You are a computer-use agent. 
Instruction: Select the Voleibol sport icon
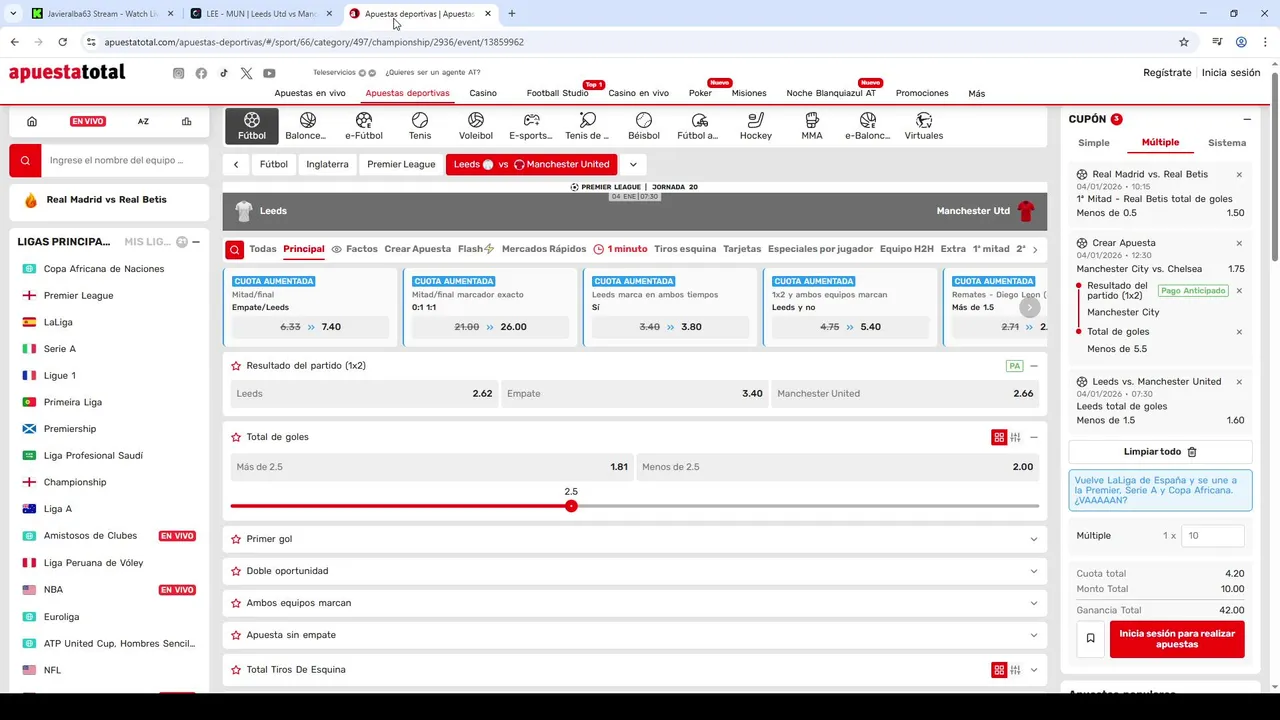(x=476, y=126)
